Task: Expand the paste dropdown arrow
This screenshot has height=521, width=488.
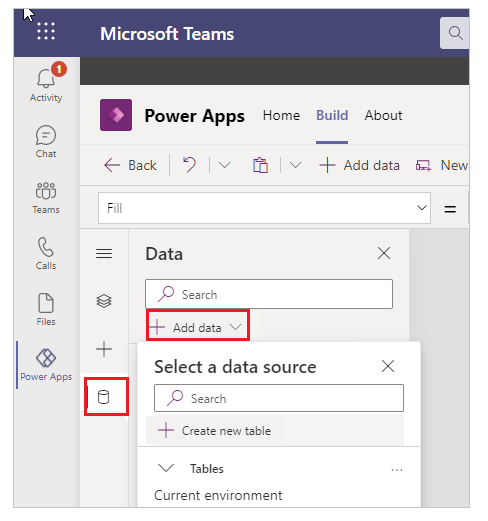Action: point(295,165)
